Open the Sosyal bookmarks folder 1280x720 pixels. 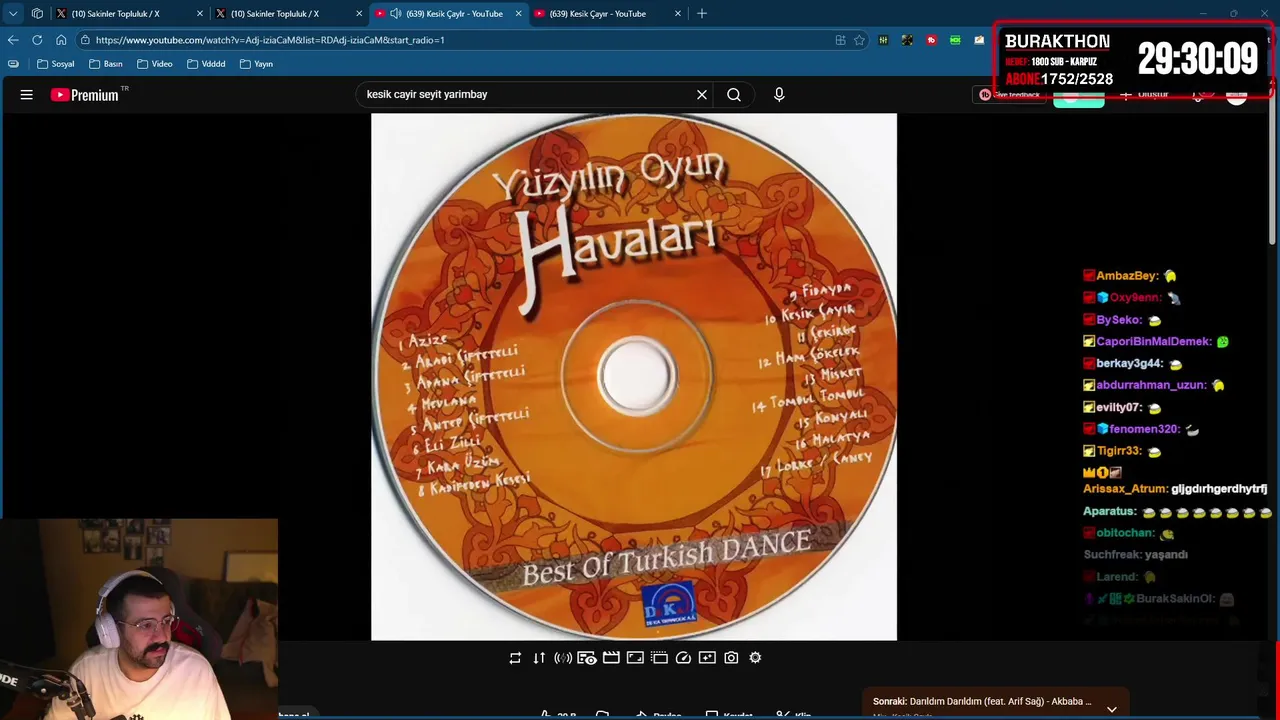[56, 64]
